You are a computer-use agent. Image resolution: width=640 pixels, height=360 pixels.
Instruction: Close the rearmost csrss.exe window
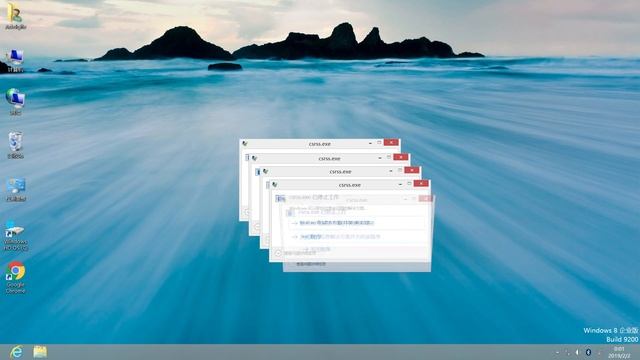click(x=391, y=142)
